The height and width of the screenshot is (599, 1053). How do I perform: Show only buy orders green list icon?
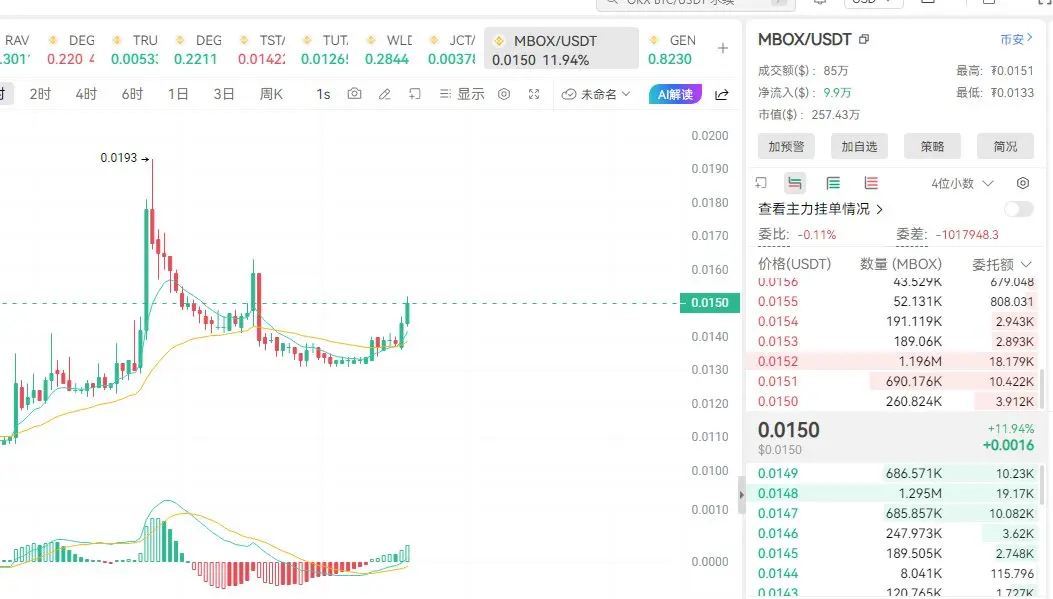pyautogui.click(x=833, y=183)
